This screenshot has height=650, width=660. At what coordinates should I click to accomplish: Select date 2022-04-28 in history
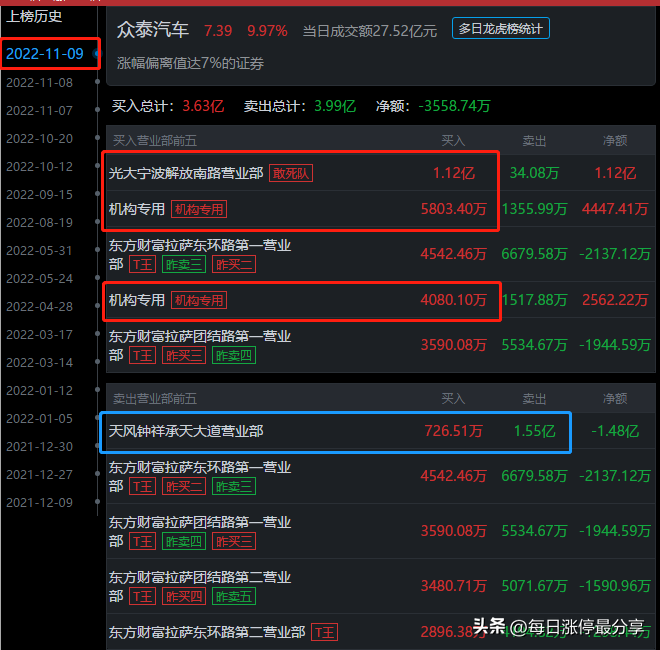click(40, 306)
